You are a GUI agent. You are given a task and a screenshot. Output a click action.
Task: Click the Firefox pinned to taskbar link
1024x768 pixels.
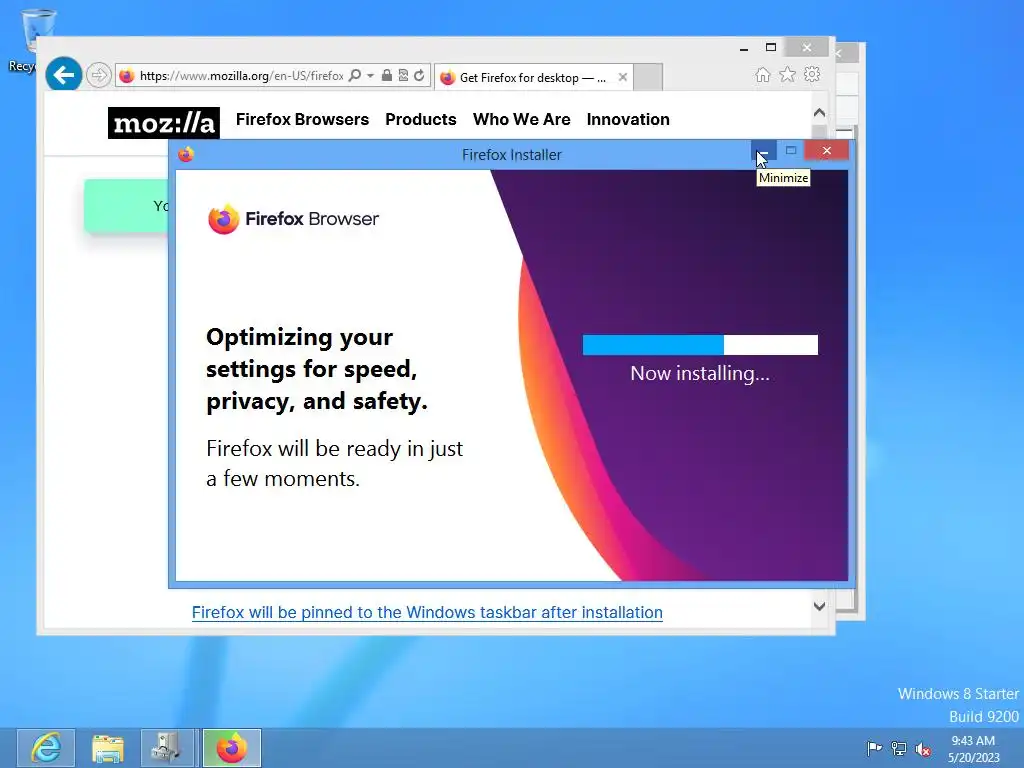(x=427, y=613)
